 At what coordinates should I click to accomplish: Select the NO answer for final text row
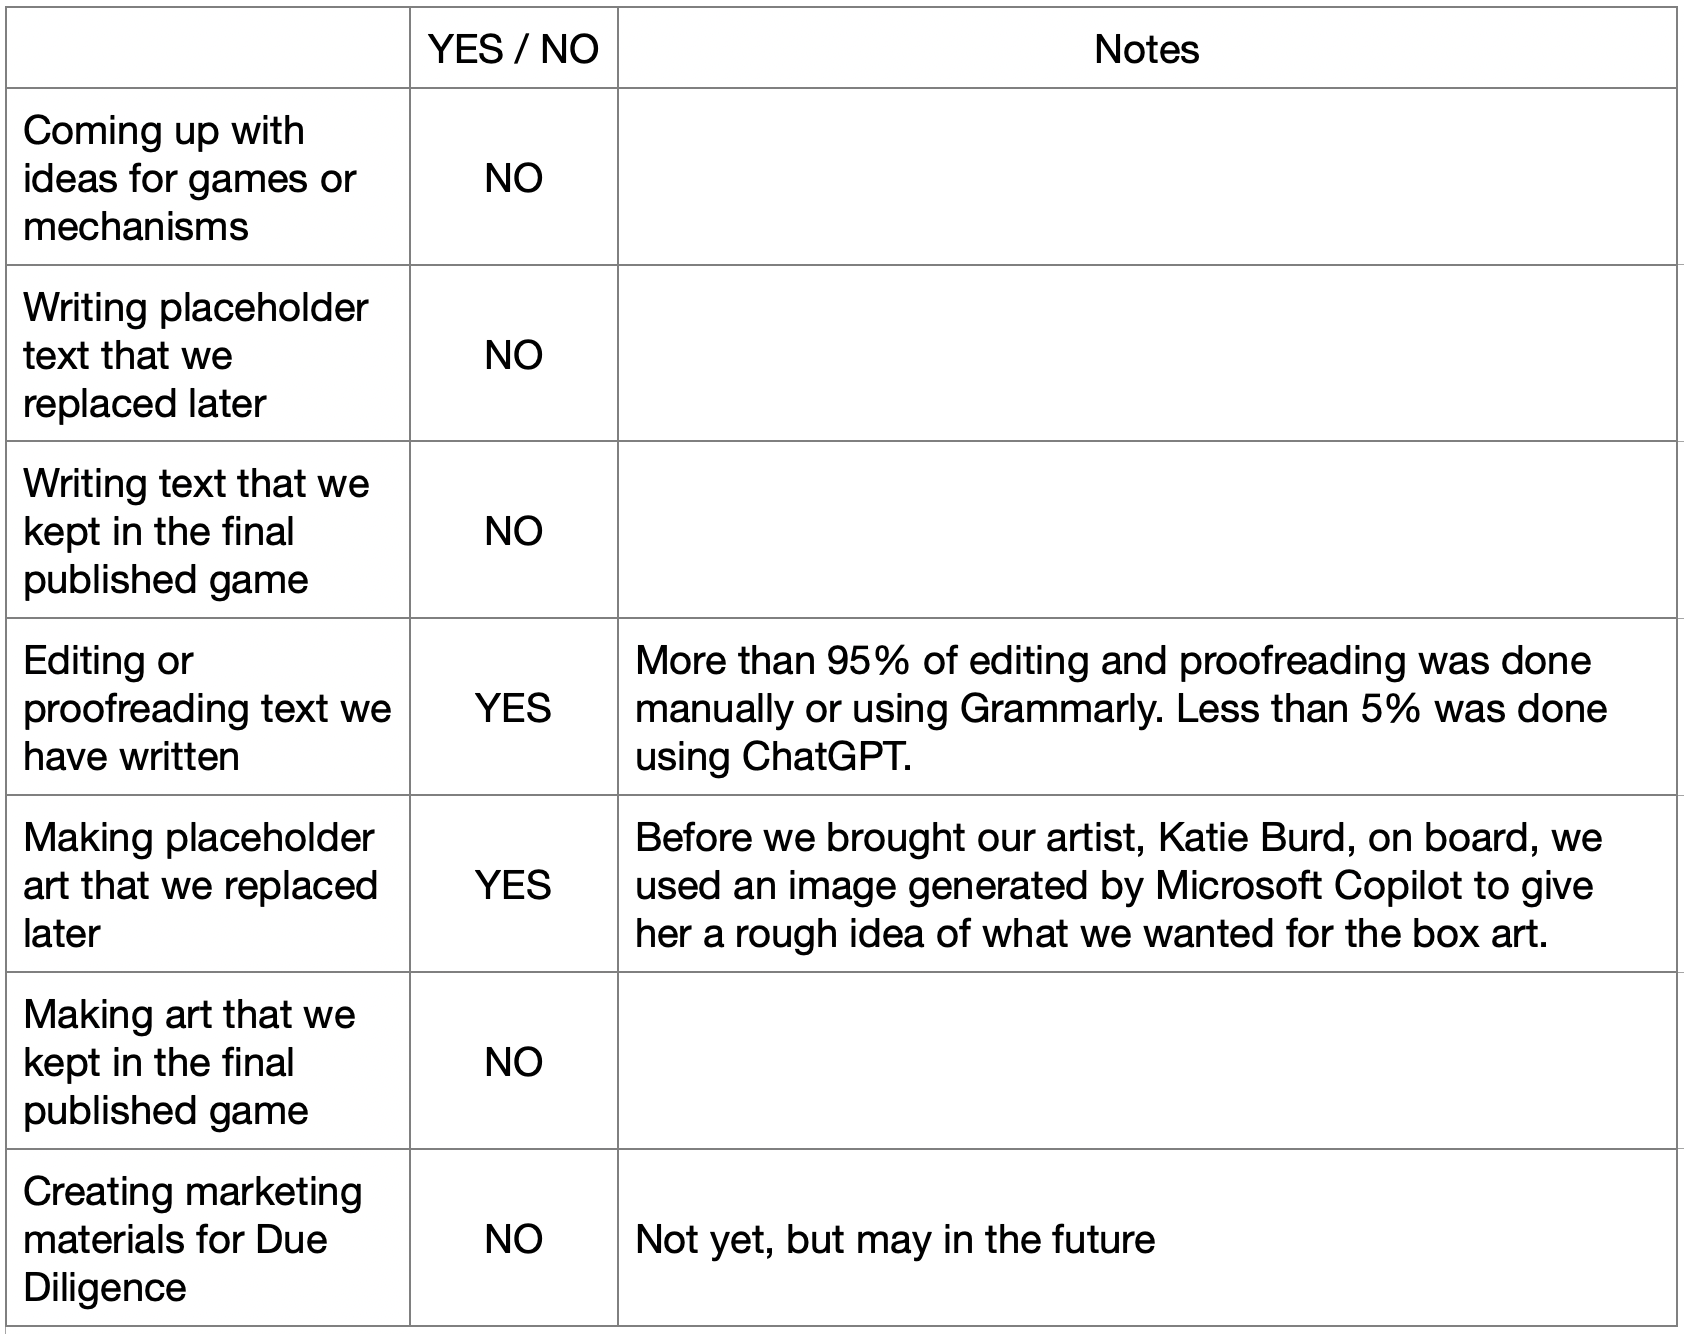[x=513, y=531]
